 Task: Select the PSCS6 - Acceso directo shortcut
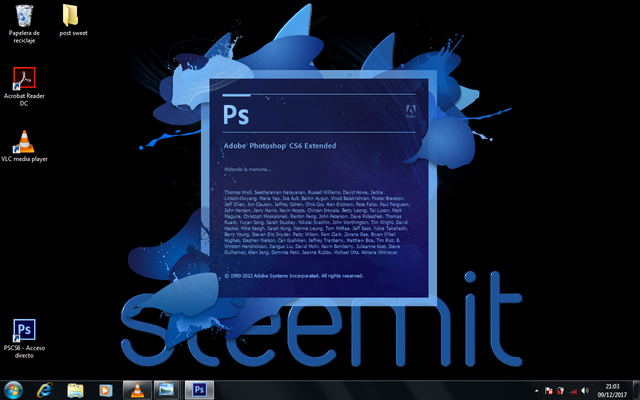click(24, 338)
